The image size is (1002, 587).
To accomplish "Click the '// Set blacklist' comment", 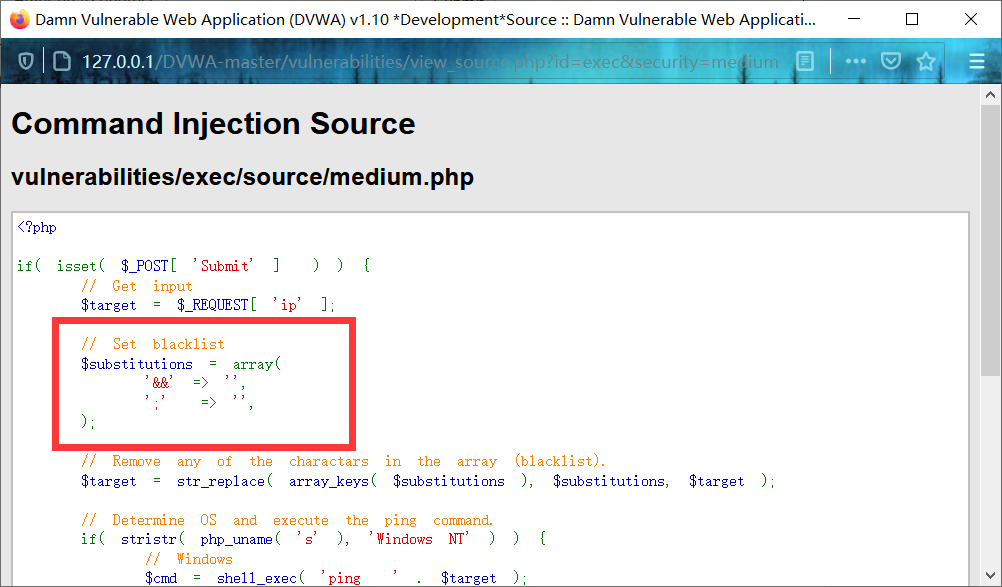I will click(153, 344).
